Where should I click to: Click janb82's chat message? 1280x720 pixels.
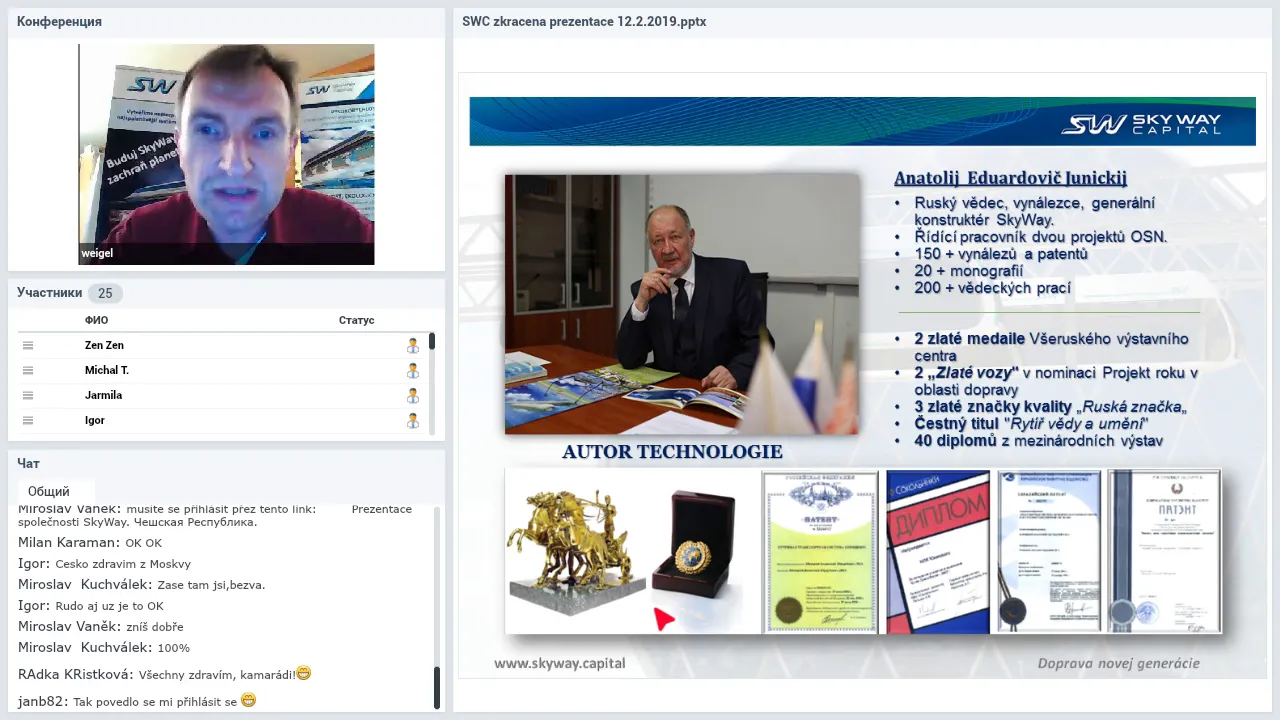(x=137, y=701)
